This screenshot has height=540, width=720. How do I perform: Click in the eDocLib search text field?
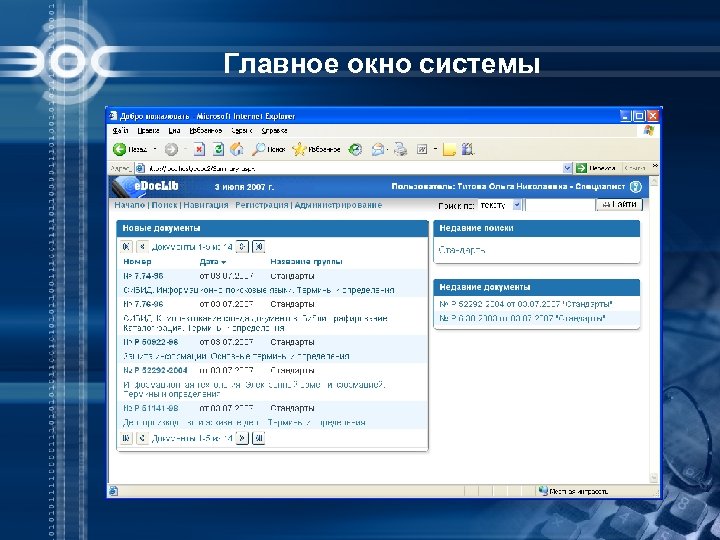[x=560, y=205]
